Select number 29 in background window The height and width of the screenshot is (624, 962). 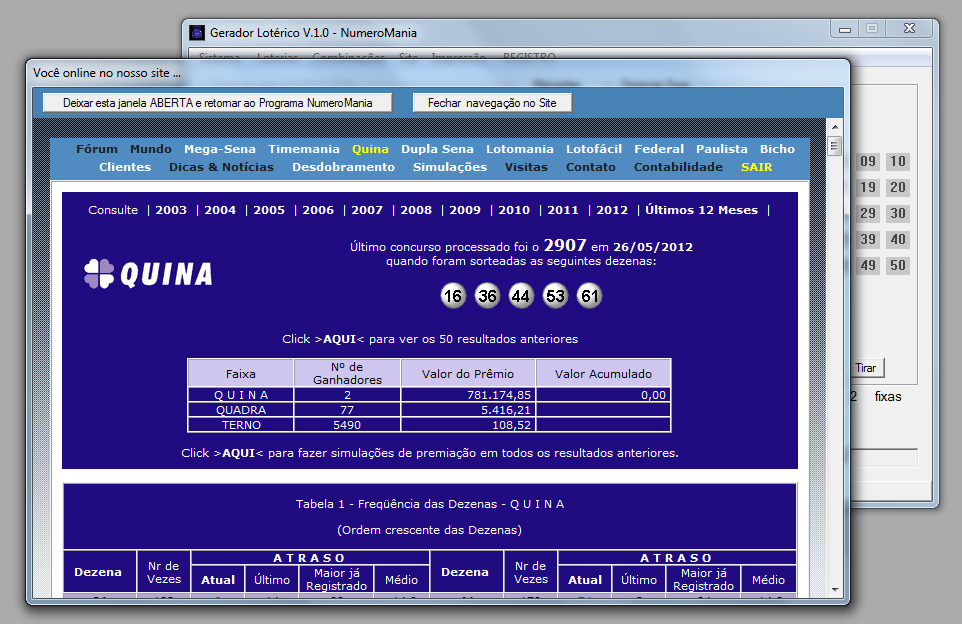(x=868, y=214)
